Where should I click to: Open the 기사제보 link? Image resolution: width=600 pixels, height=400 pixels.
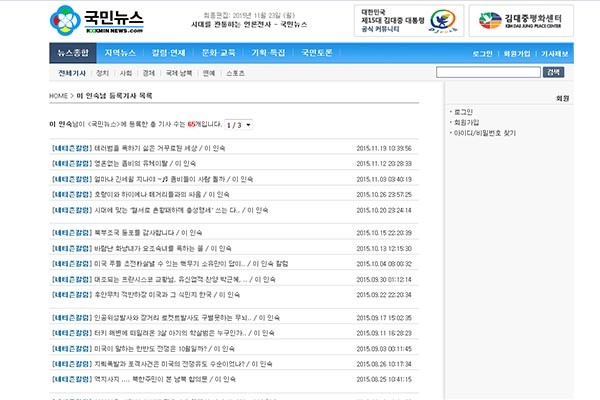tap(554, 54)
